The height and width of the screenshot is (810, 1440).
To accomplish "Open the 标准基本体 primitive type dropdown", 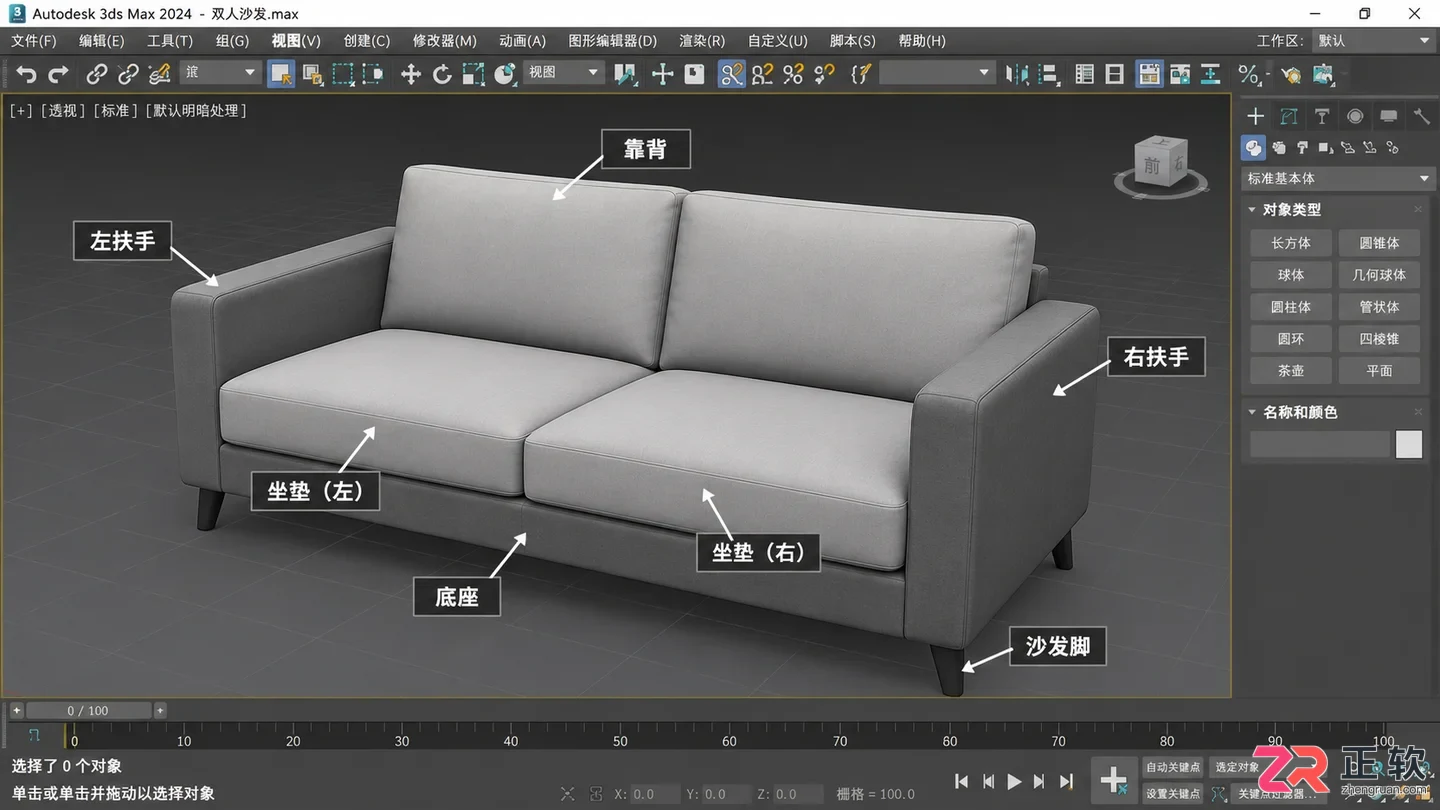I will 1337,179.
